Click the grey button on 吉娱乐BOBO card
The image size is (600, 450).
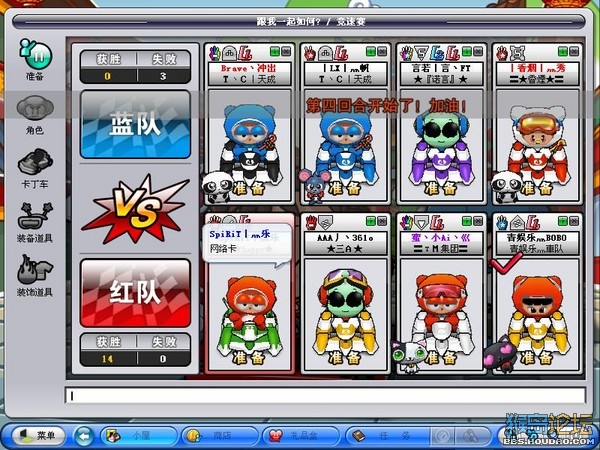574,221
